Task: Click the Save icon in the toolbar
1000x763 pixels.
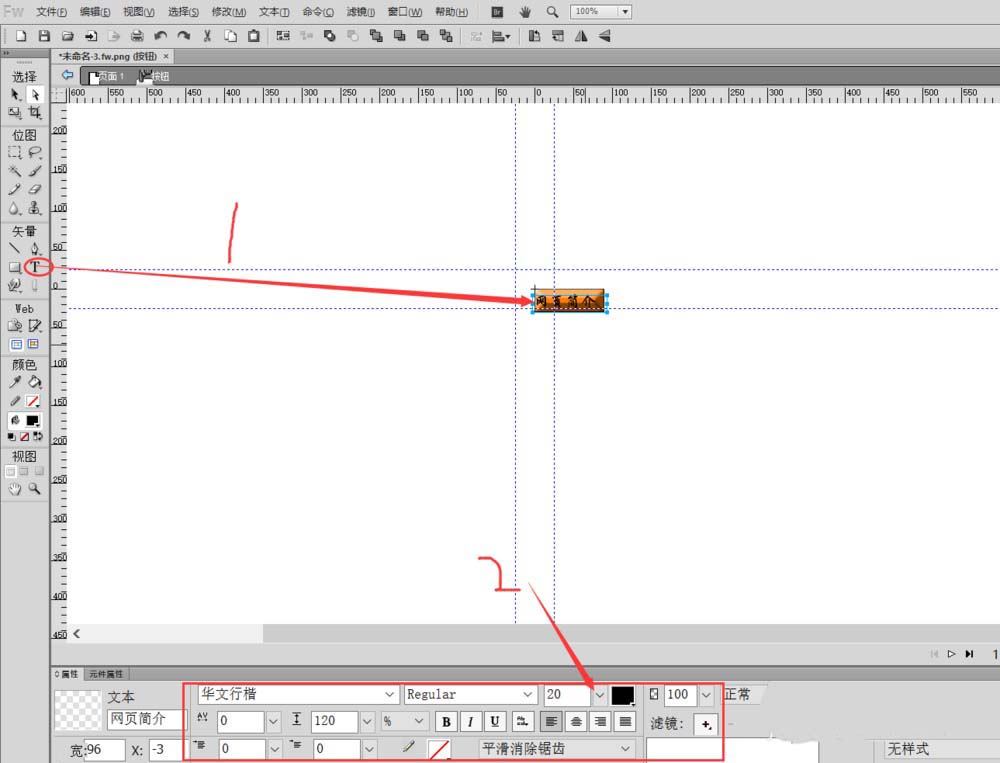Action: [44, 36]
